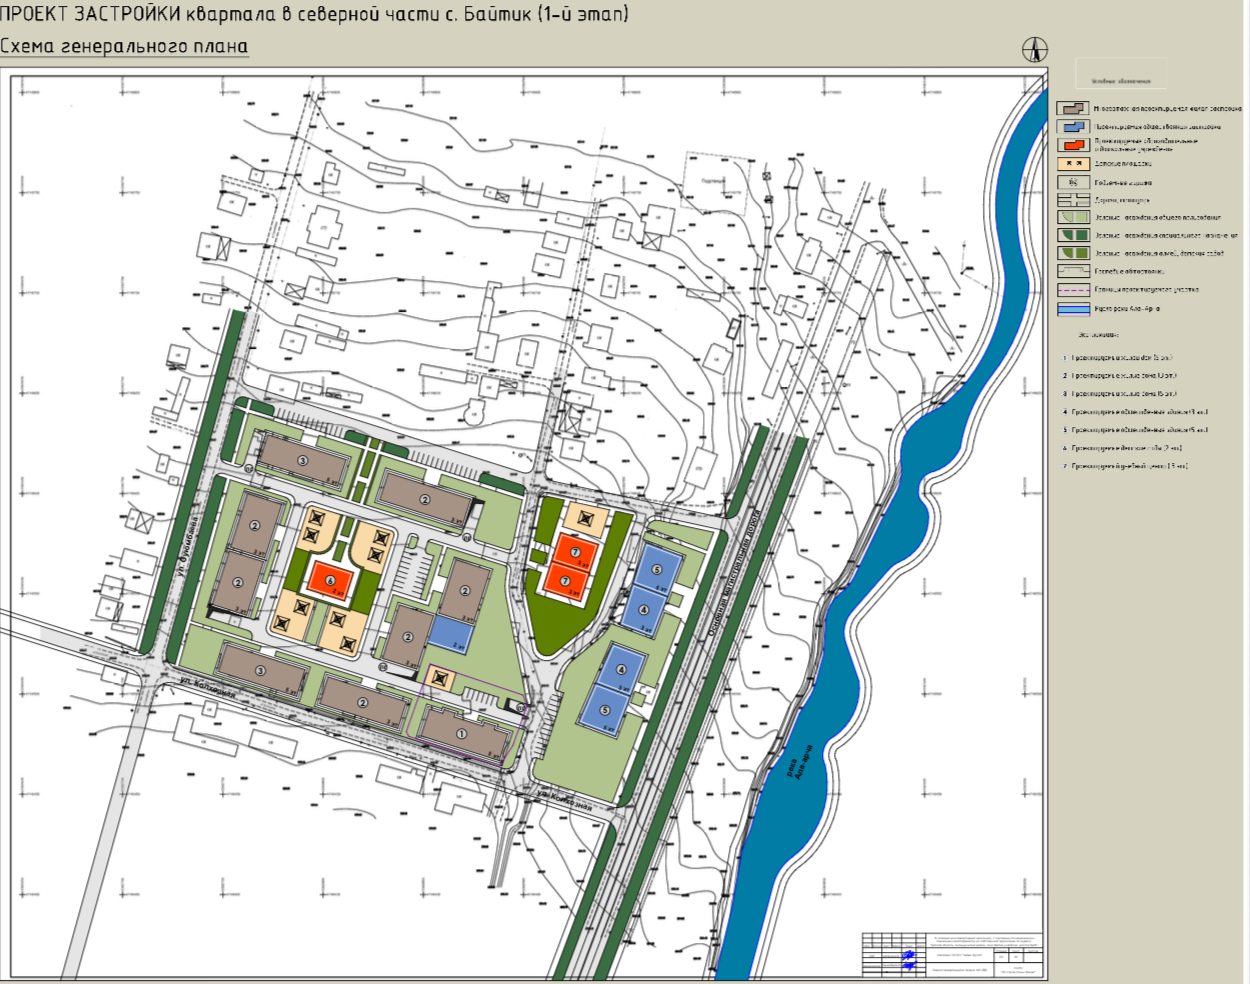
Task: Click the blue public building legend icon
Action: 1073,127
